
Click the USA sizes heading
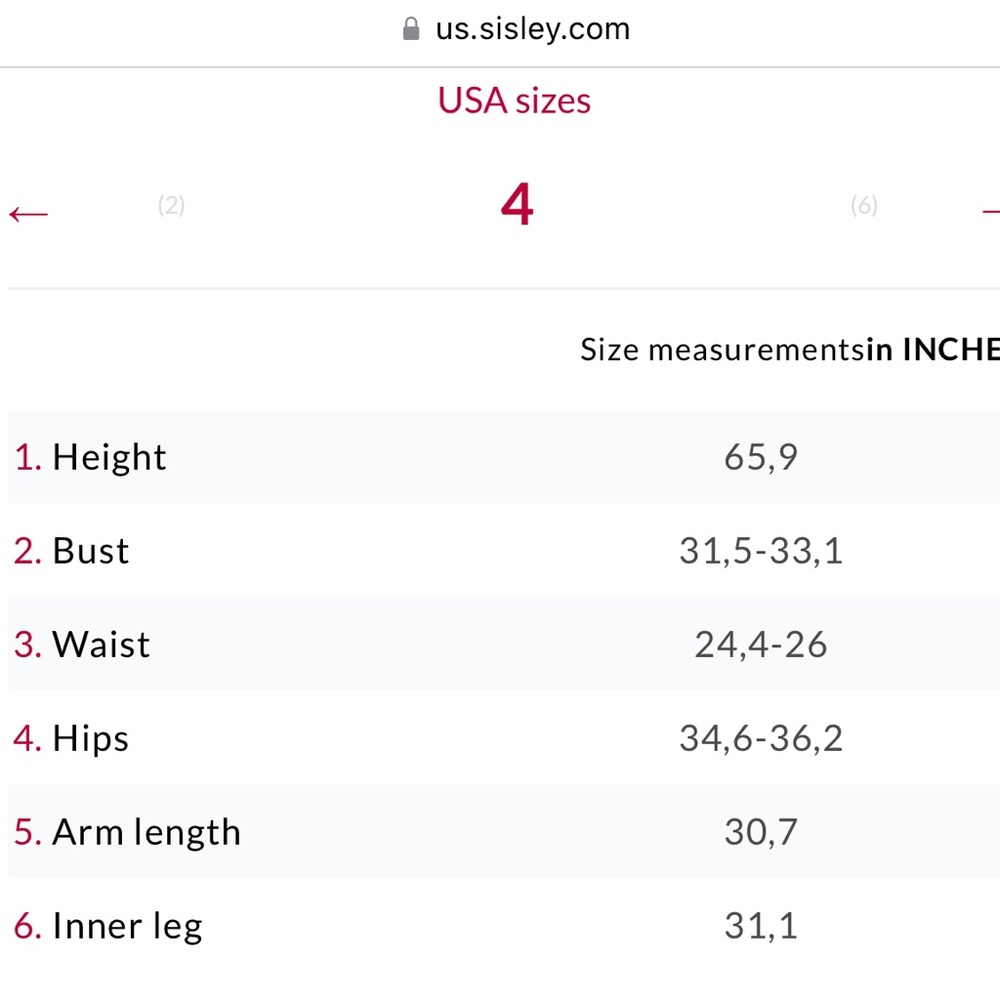(514, 101)
